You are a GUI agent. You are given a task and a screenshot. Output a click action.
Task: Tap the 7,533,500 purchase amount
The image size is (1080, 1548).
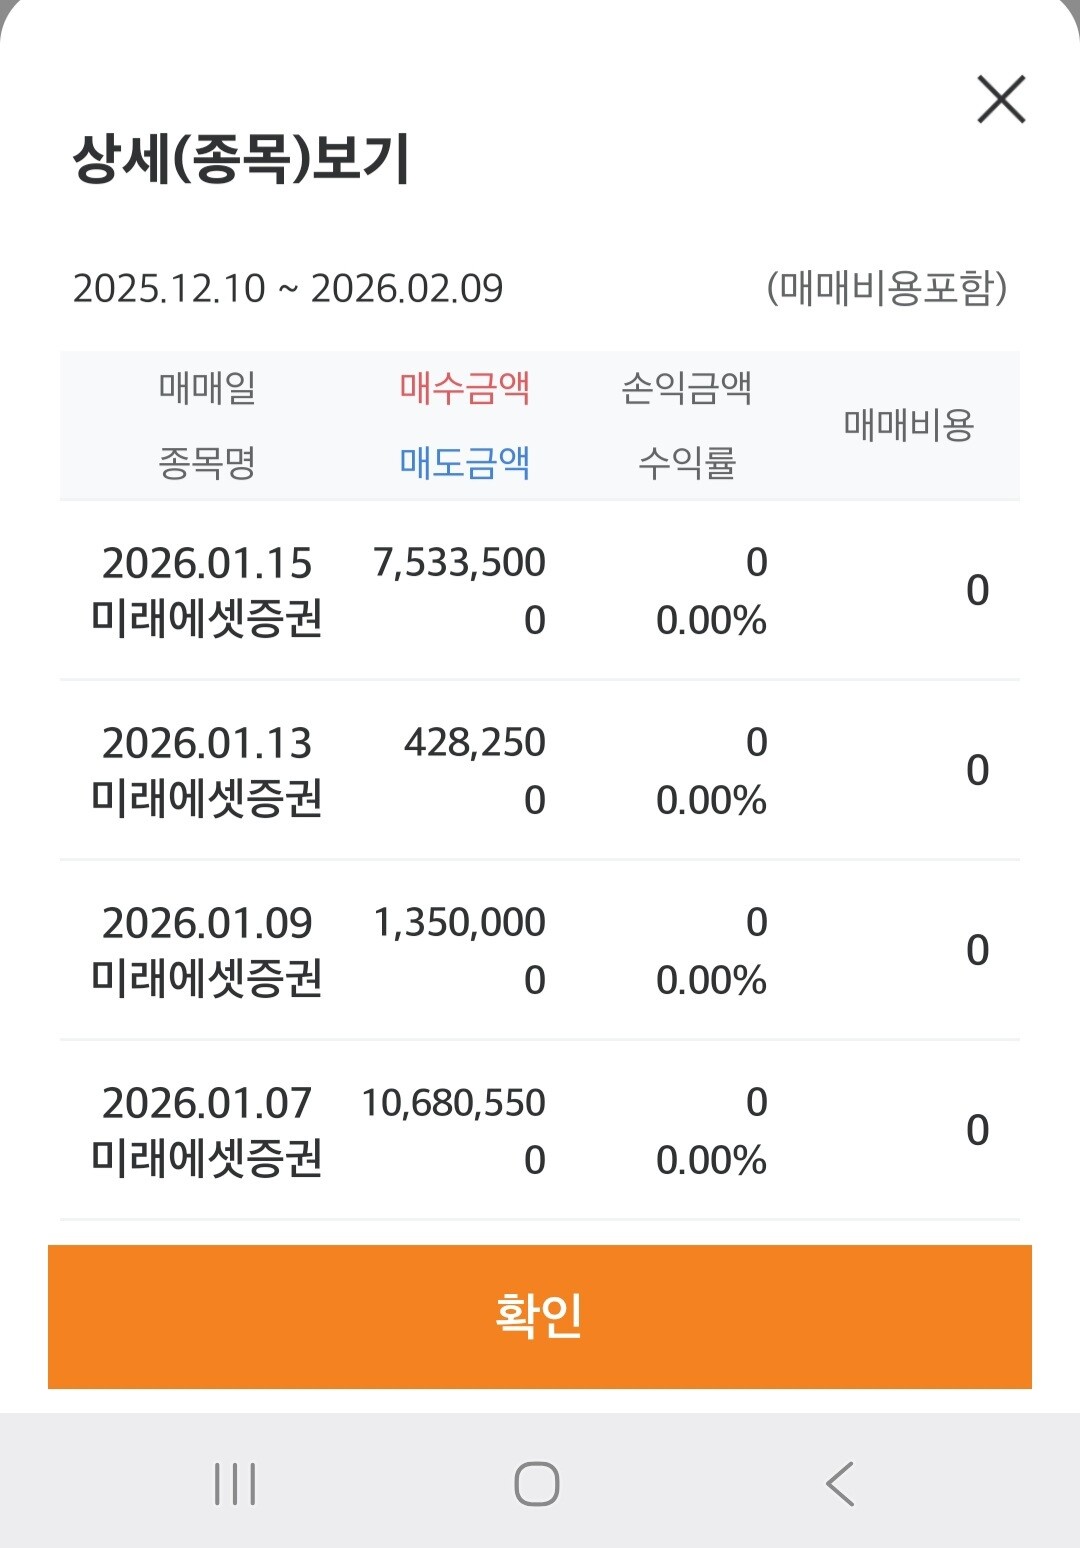coord(460,563)
